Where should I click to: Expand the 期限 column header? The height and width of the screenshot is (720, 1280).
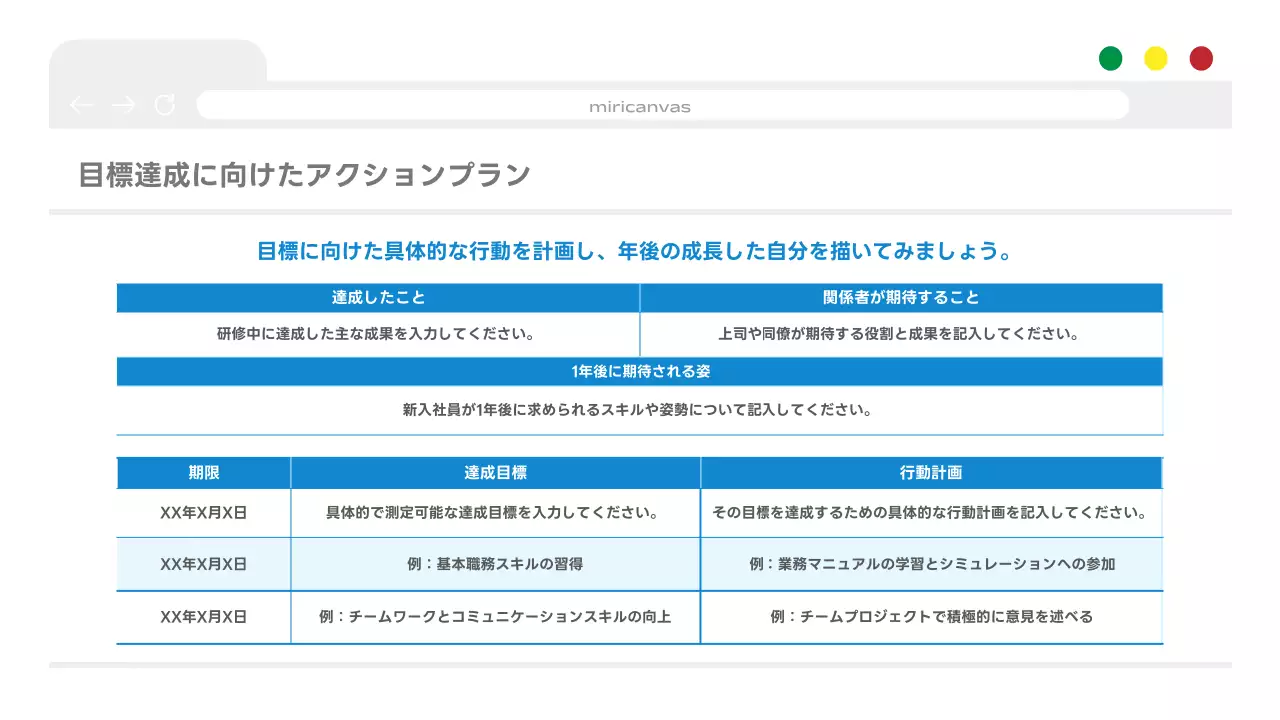[203, 472]
